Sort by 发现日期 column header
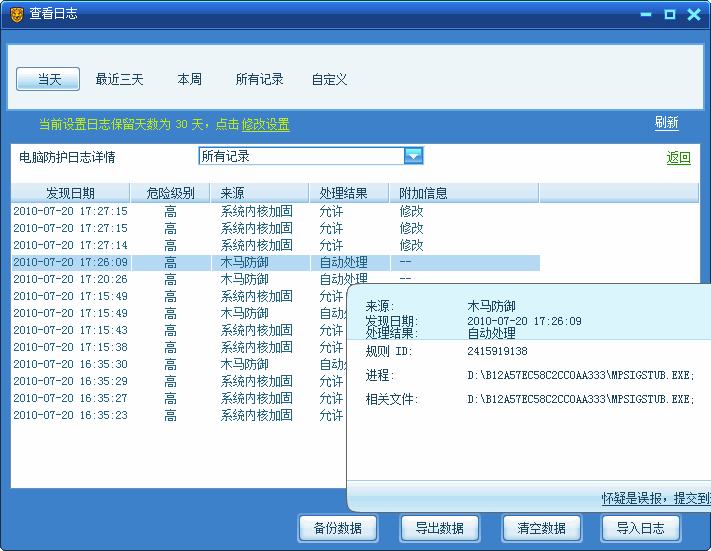The image size is (711, 551). point(70,193)
